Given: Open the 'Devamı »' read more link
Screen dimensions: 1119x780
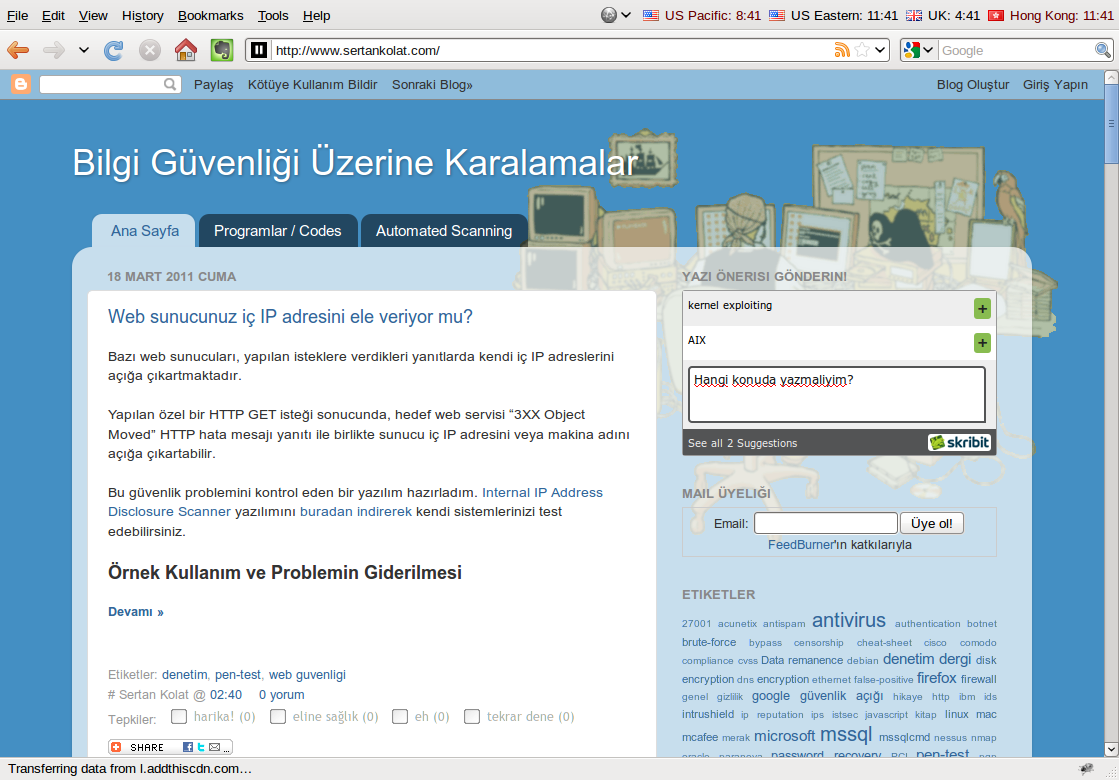Looking at the screenshot, I should [135, 612].
